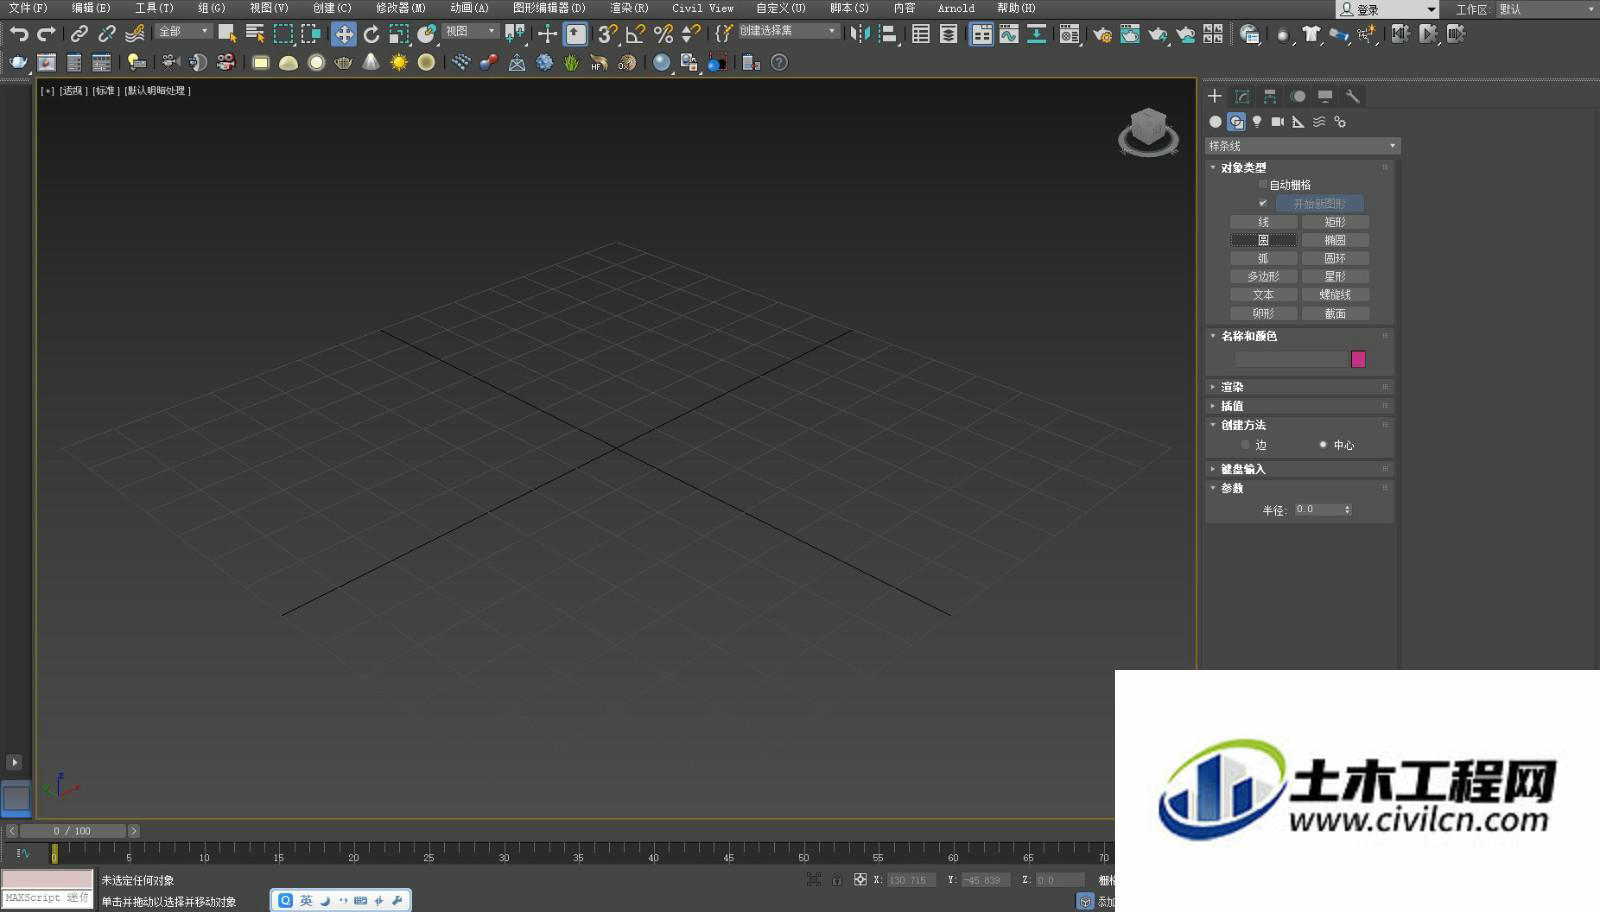
Task: Click the 半径 radius spinner arrows
Action: 1348,509
